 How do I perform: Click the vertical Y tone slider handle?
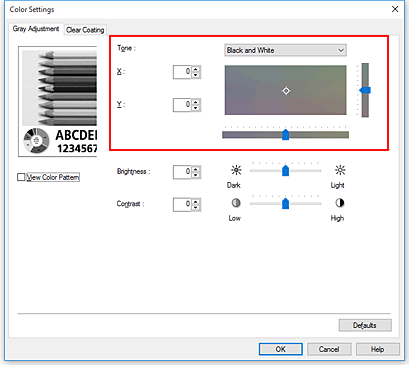[x=365, y=90]
